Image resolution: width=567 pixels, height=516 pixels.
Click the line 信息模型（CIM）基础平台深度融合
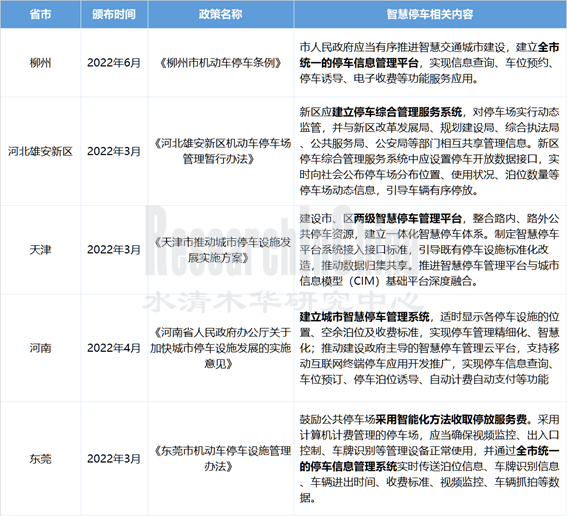tap(389, 281)
